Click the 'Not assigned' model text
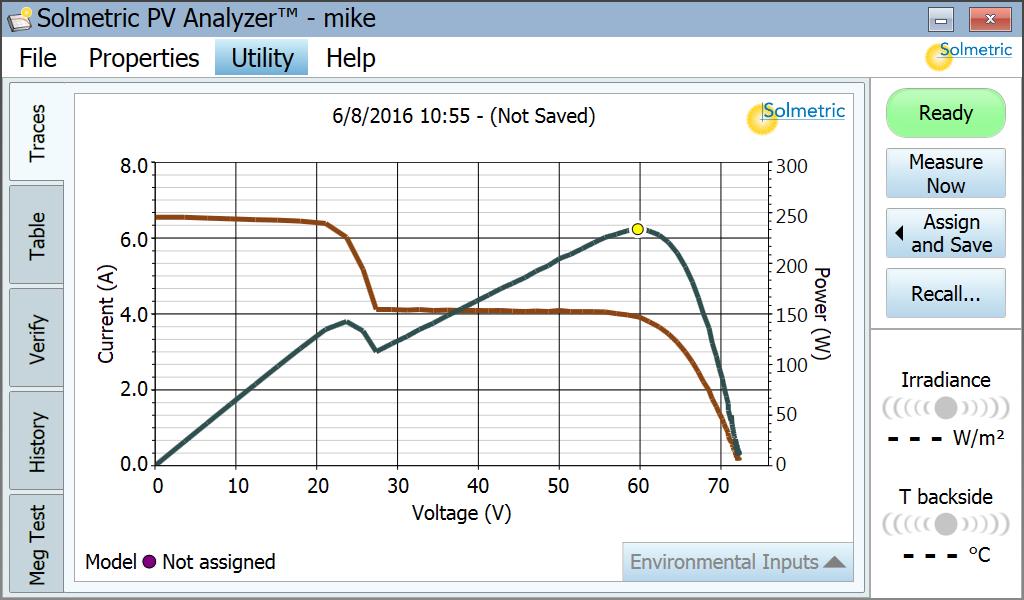This screenshot has width=1024, height=600. click(x=219, y=561)
